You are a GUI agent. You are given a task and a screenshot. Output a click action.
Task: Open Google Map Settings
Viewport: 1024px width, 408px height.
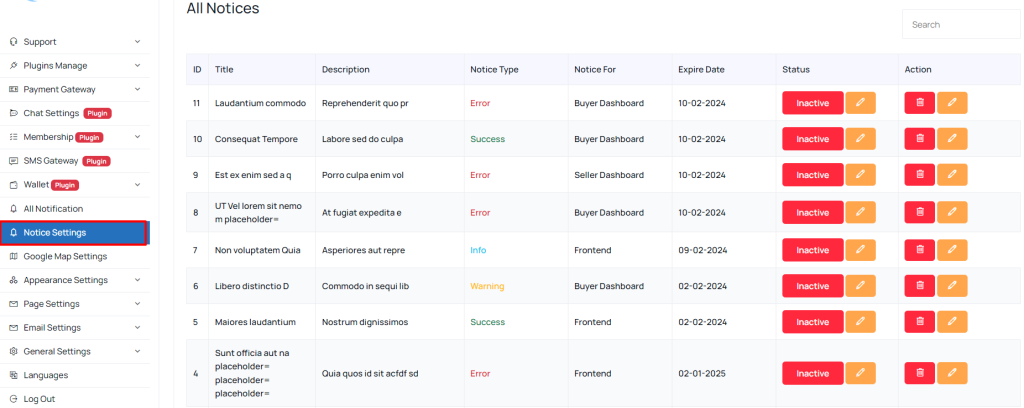coord(74,257)
